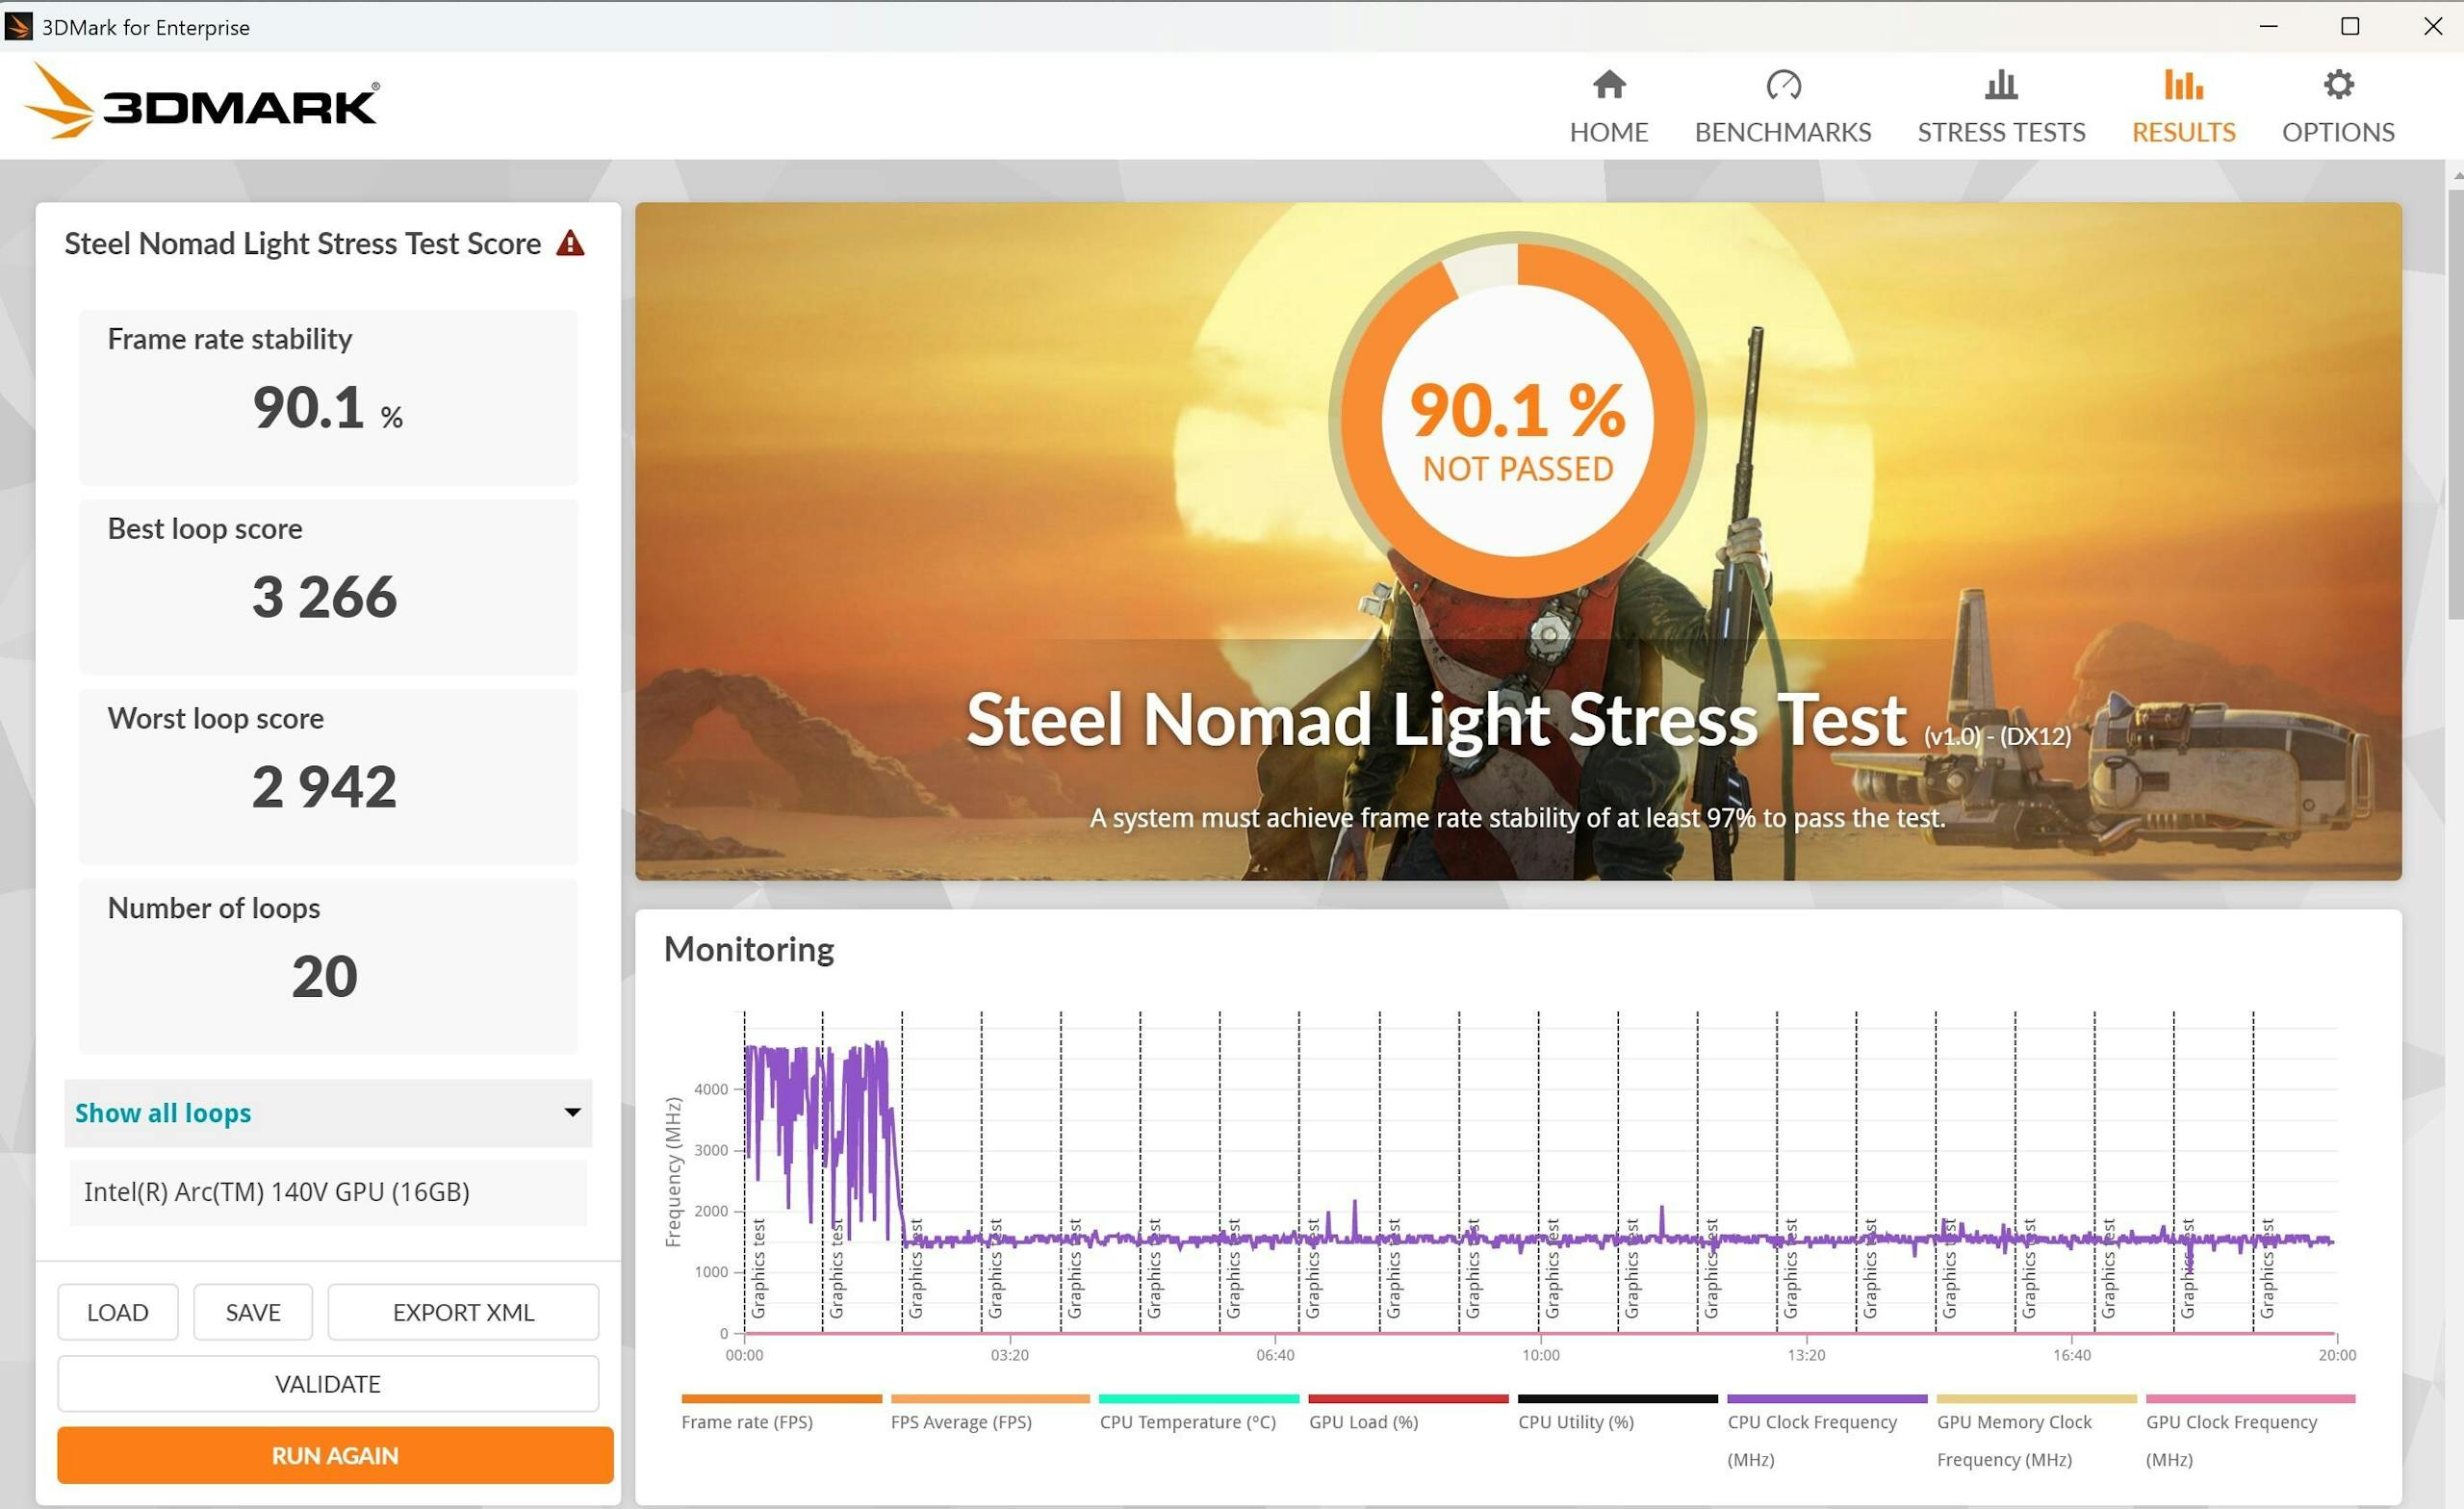The height and width of the screenshot is (1509, 2464).
Task: Click the red warning triangle beside score title
Action: click(x=570, y=243)
